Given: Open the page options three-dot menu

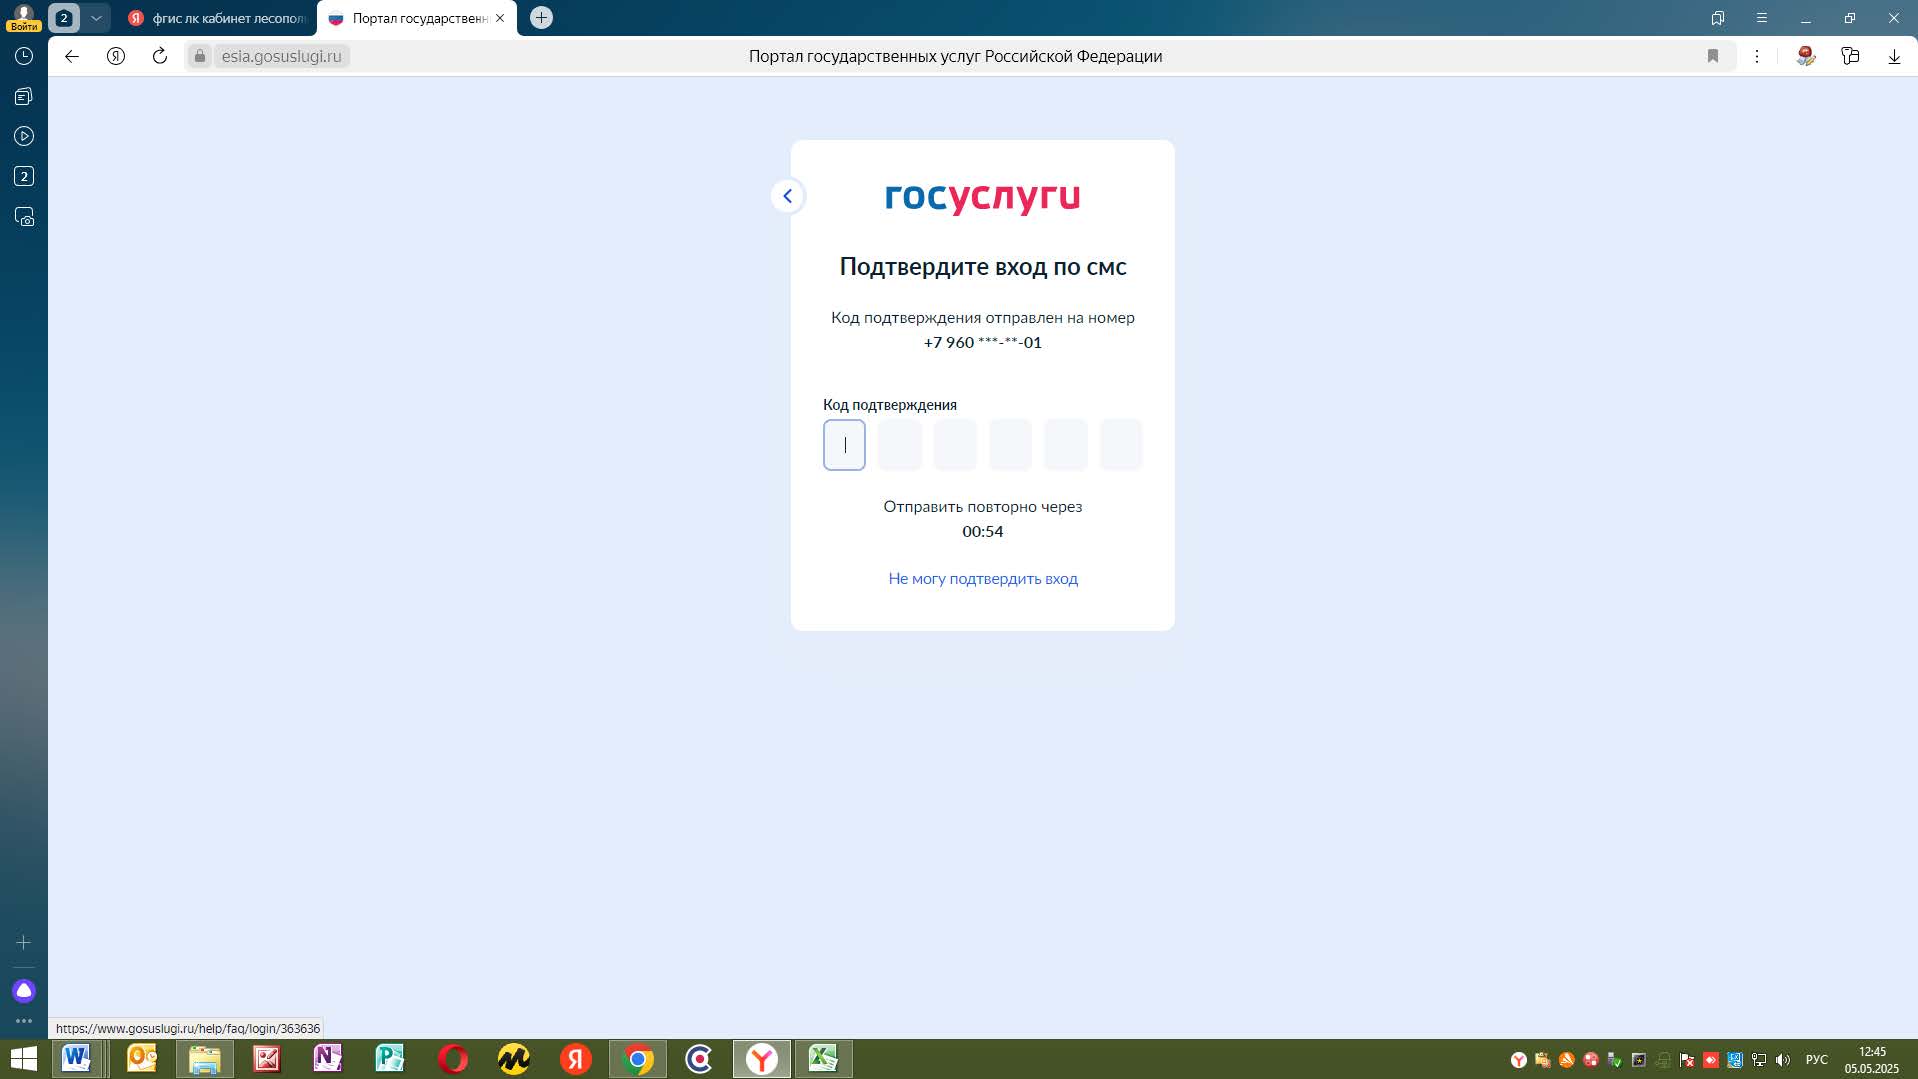Looking at the screenshot, I should [x=1757, y=56].
